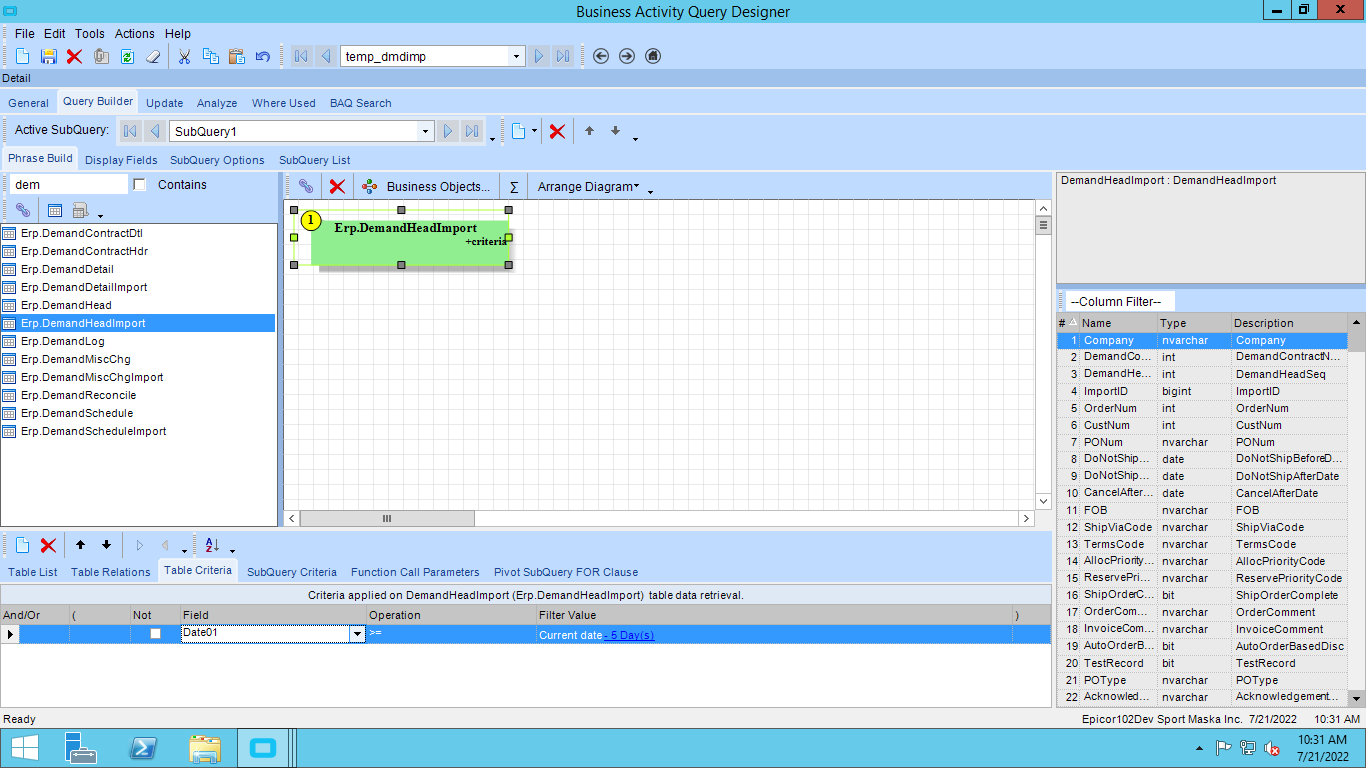
Task: Open the Actions menu
Action: tap(134, 33)
